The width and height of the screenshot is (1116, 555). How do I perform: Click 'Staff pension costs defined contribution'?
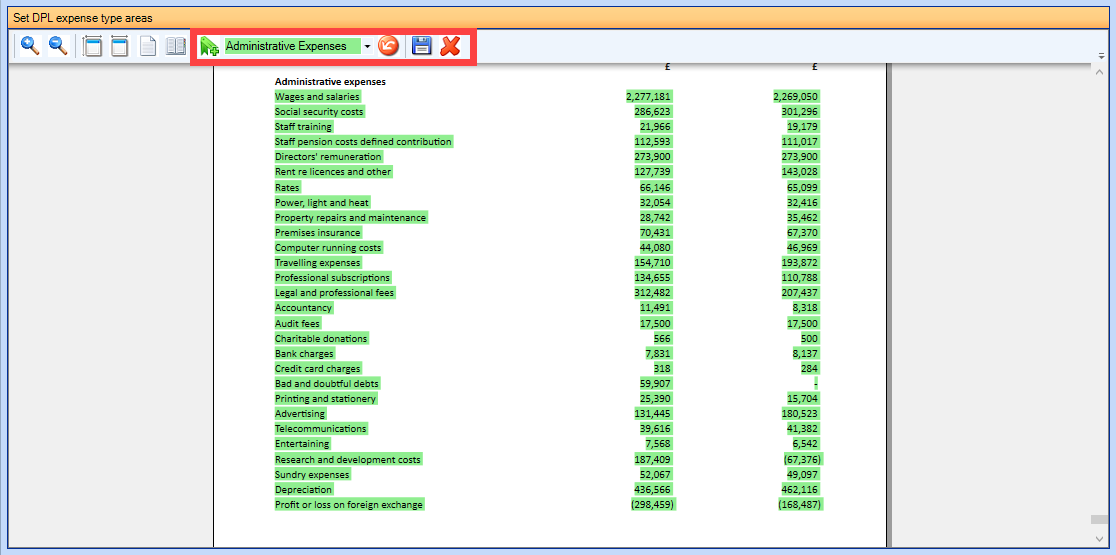coord(364,142)
